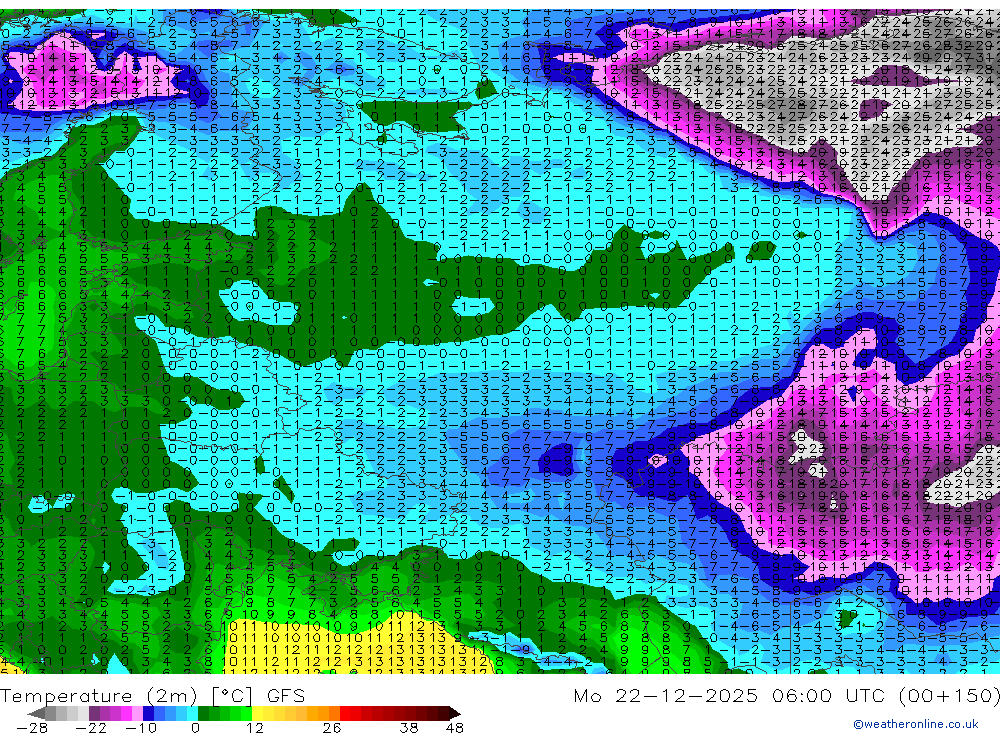Pick the dark green swatch at 0
Viewport: 1000px width, 733px height.
point(203,714)
